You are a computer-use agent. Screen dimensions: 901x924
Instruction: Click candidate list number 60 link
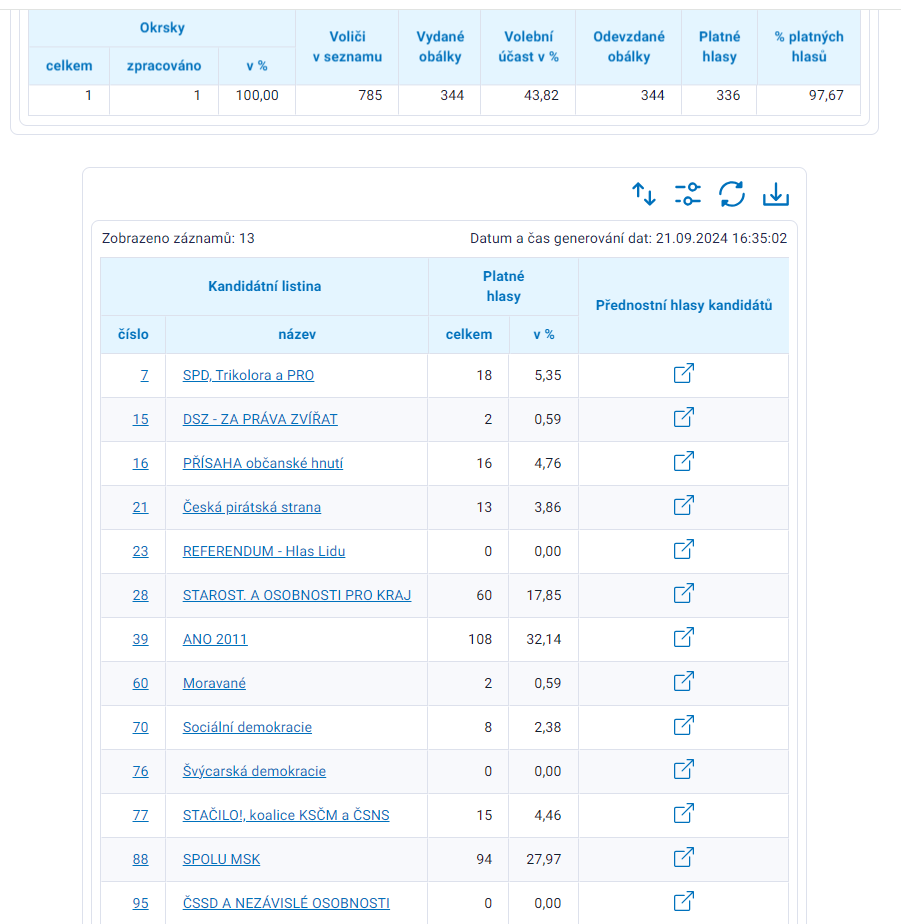coord(140,684)
